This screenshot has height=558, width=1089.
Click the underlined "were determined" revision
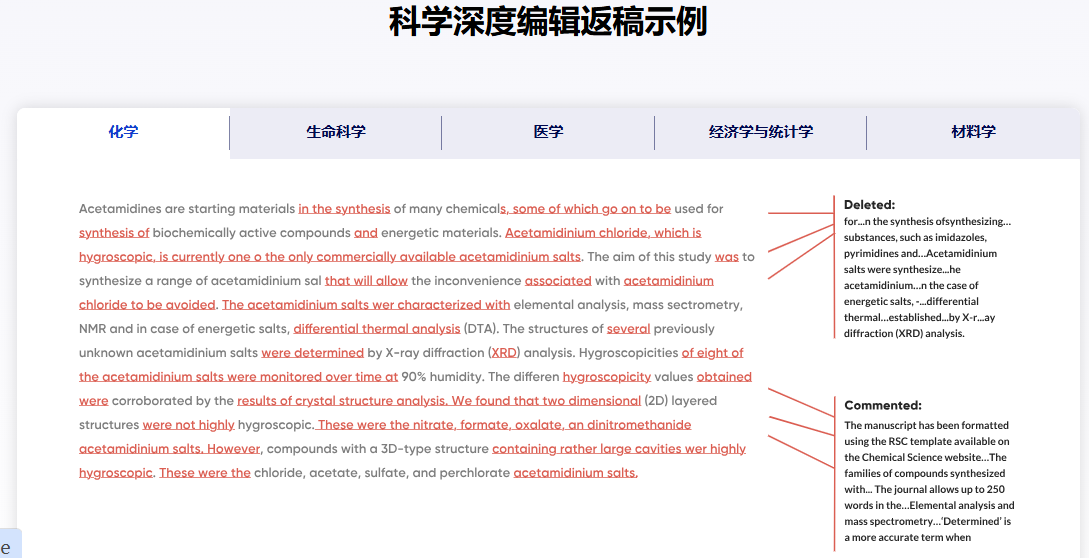pos(312,353)
